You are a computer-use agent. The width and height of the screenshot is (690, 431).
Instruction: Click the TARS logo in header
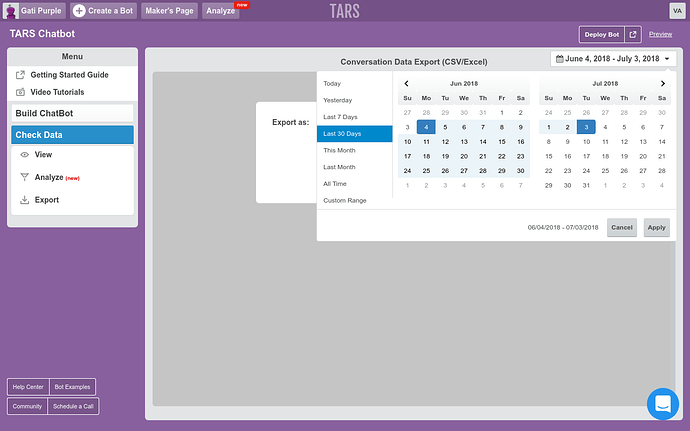(345, 11)
